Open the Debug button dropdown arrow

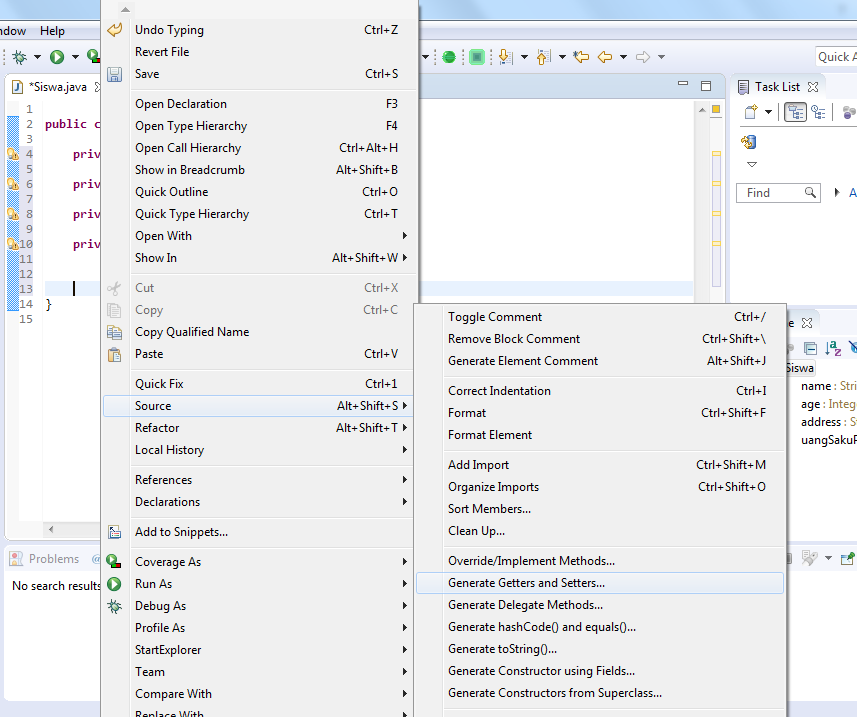pos(37,57)
